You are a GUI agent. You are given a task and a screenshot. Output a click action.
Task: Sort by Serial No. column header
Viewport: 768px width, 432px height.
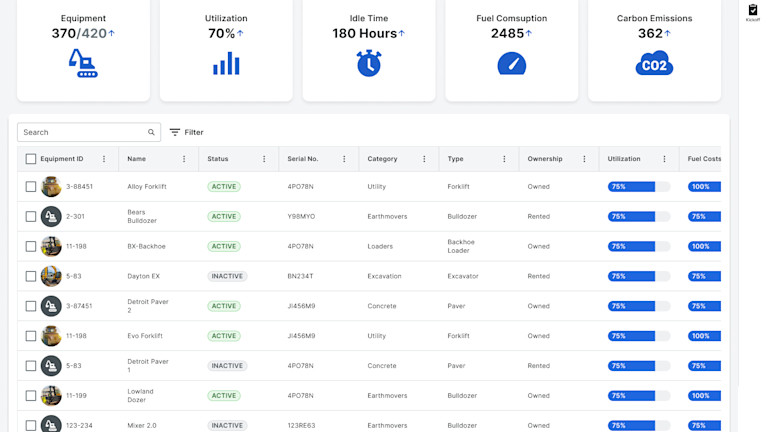point(303,159)
